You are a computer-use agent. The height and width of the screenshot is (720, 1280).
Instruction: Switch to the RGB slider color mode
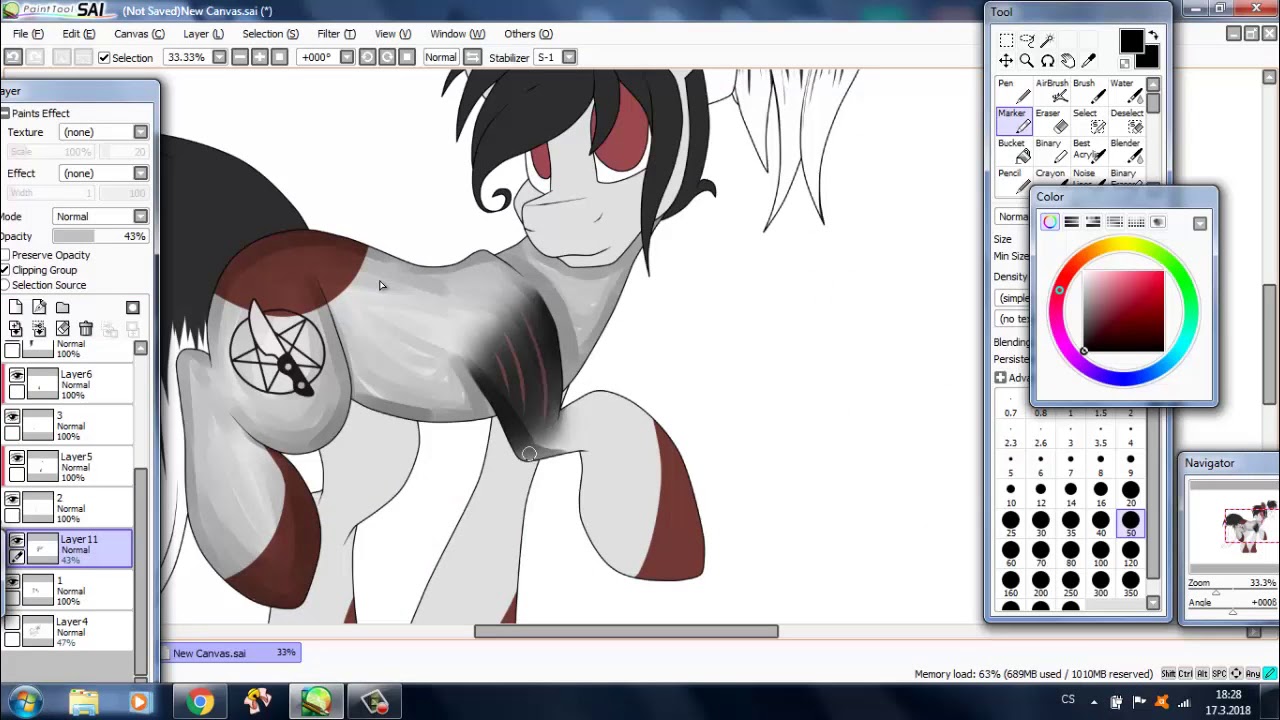pos(1071,222)
